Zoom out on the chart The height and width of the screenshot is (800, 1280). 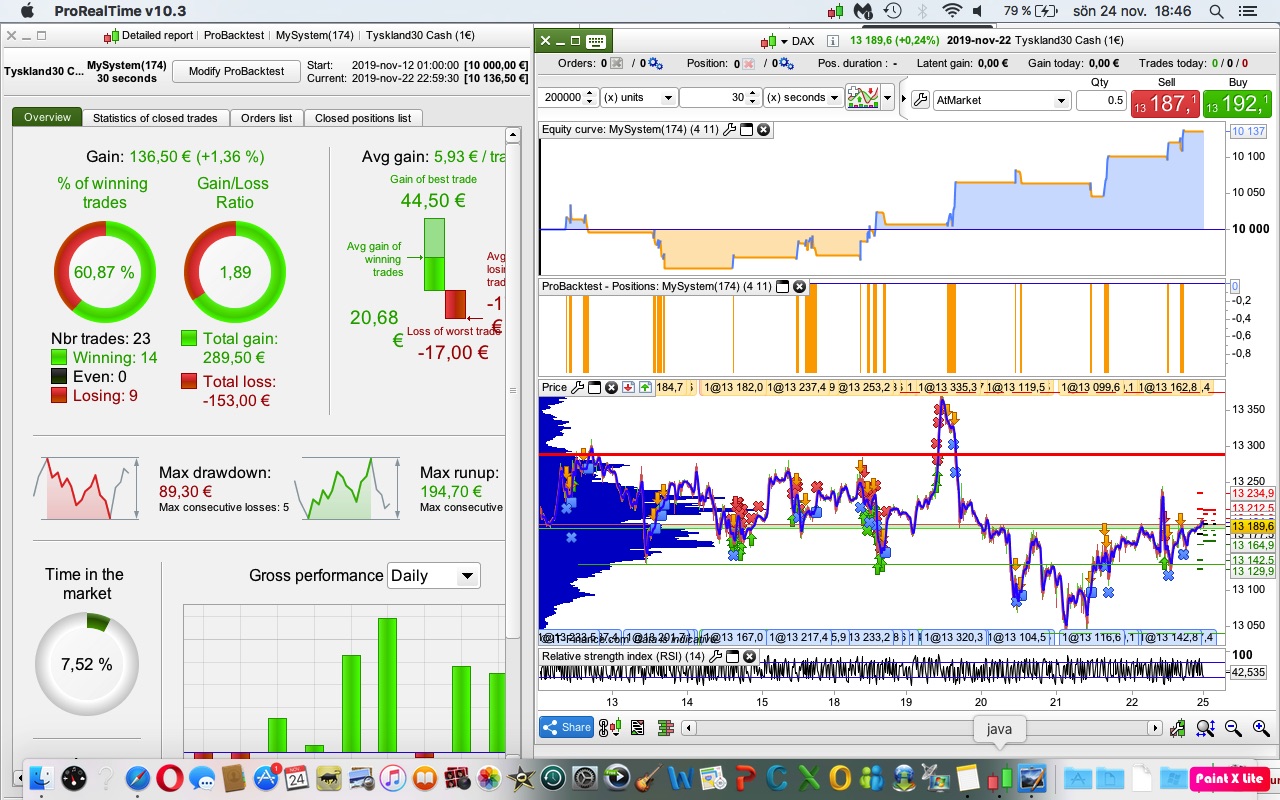[1233, 729]
